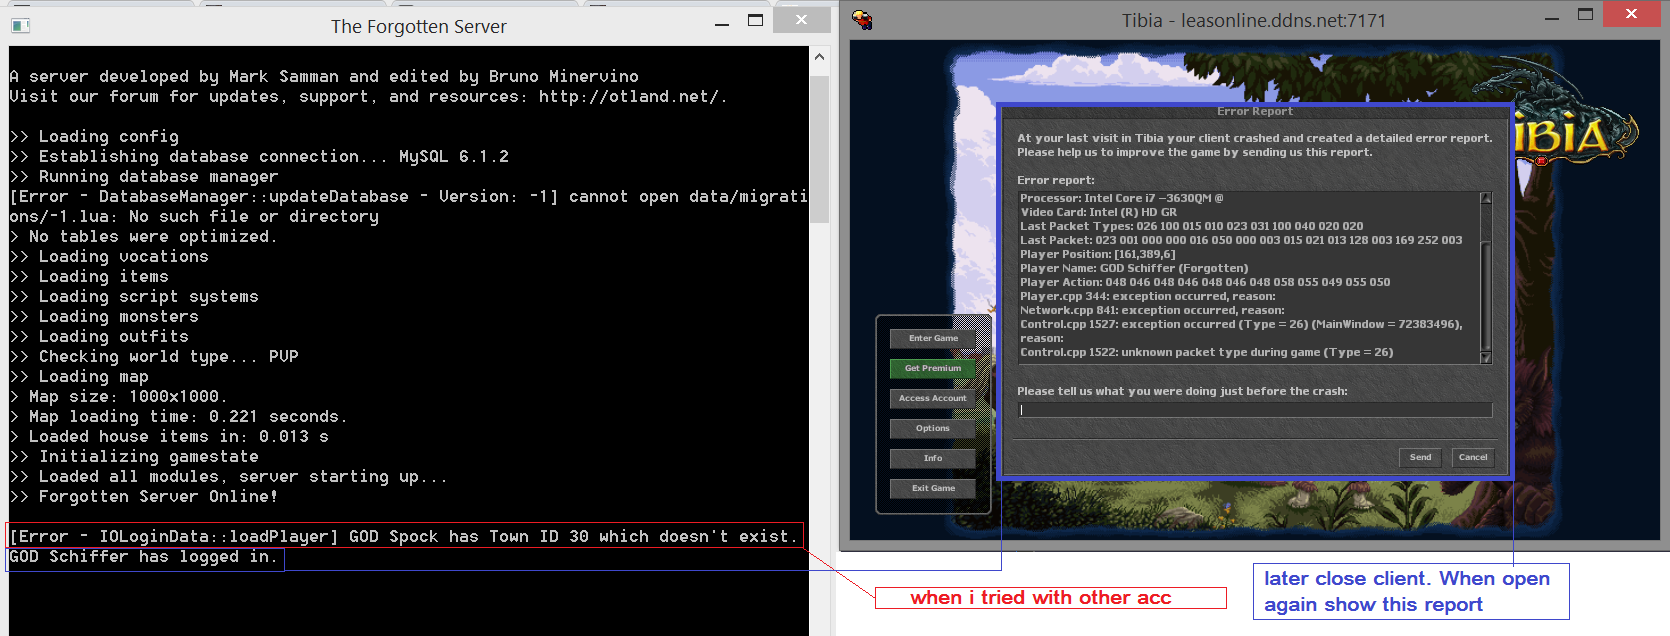Click The Forgotten Server title bar text

(x=418, y=27)
